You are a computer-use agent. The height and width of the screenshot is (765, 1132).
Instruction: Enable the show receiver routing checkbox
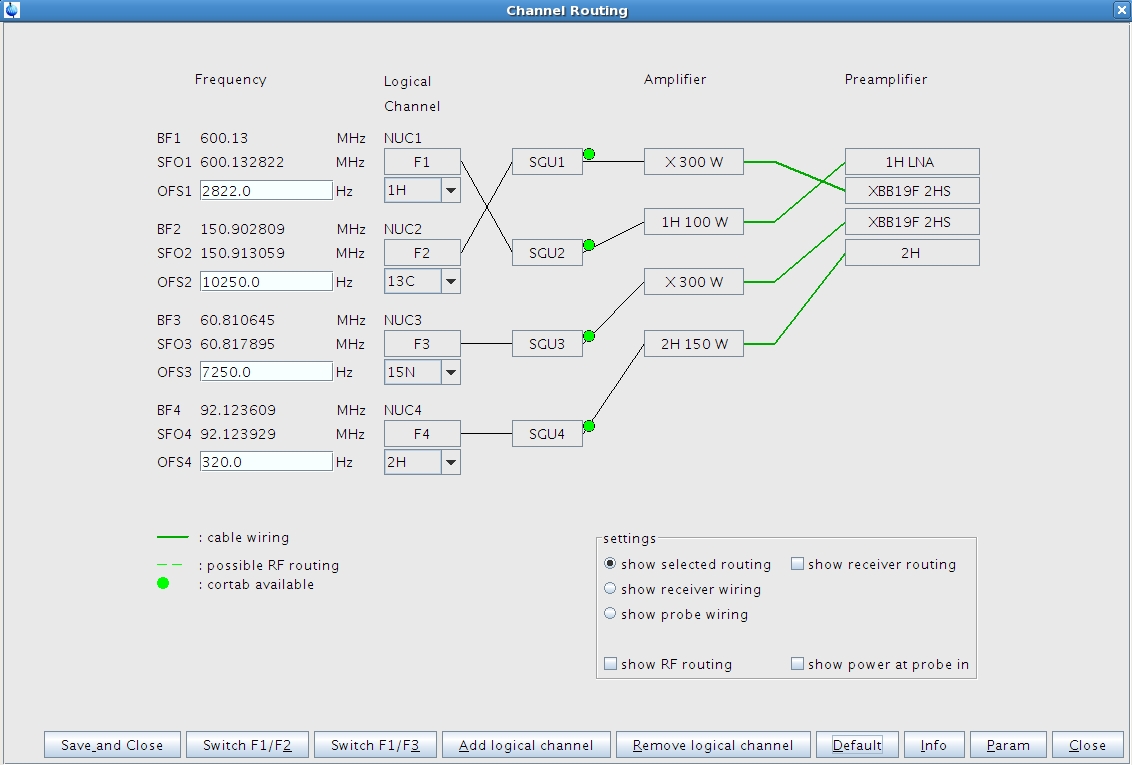tap(797, 564)
